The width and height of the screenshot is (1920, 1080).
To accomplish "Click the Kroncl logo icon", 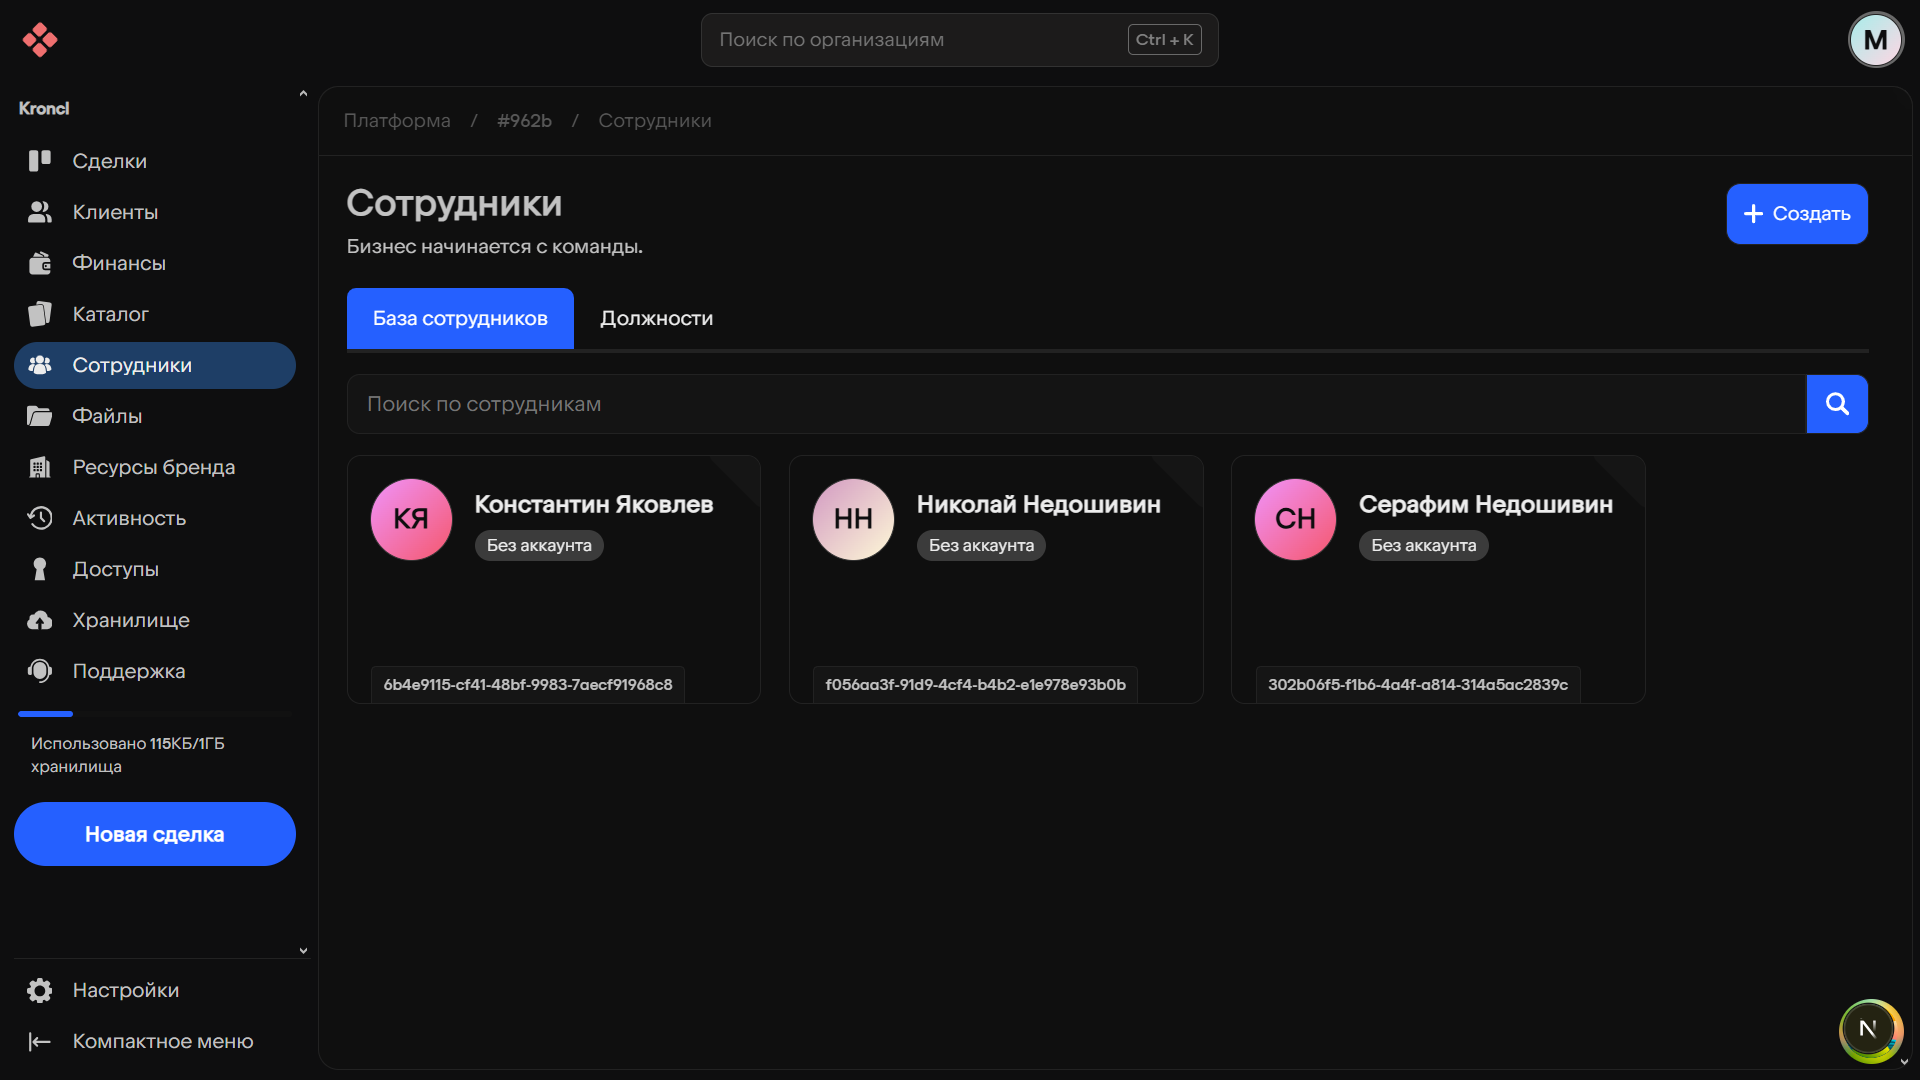I will 40,40.
